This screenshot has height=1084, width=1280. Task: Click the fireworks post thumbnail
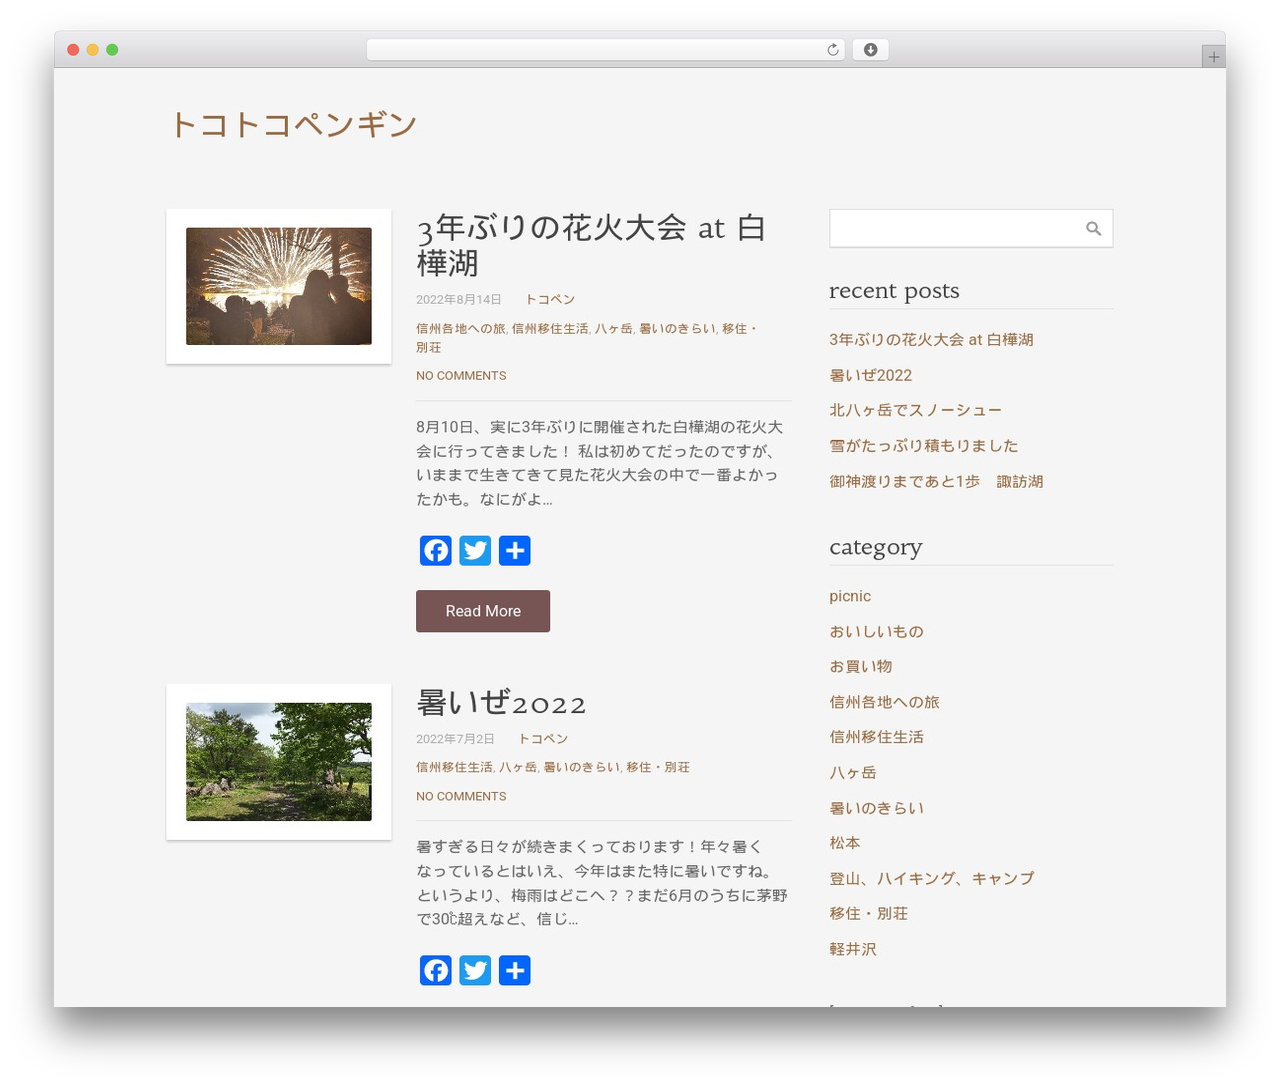[x=279, y=286]
